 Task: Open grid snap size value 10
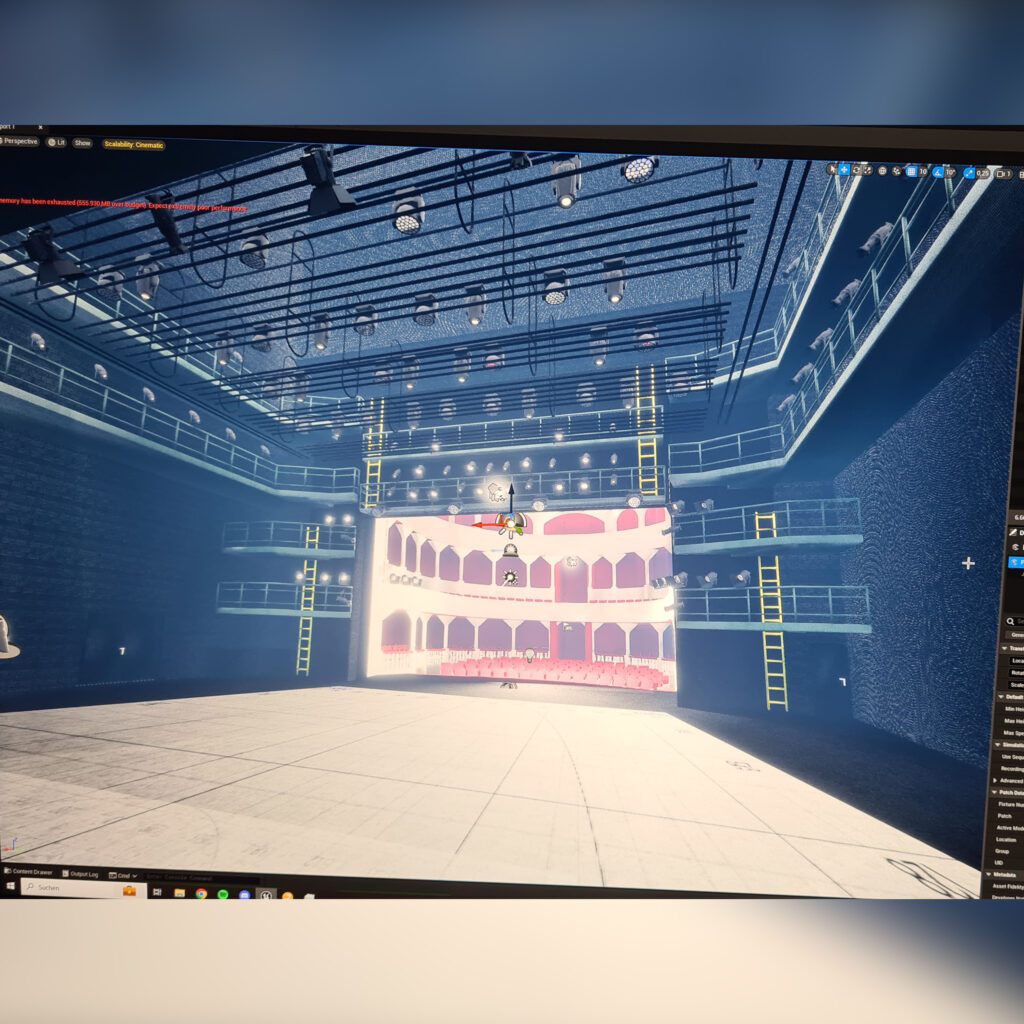923,172
